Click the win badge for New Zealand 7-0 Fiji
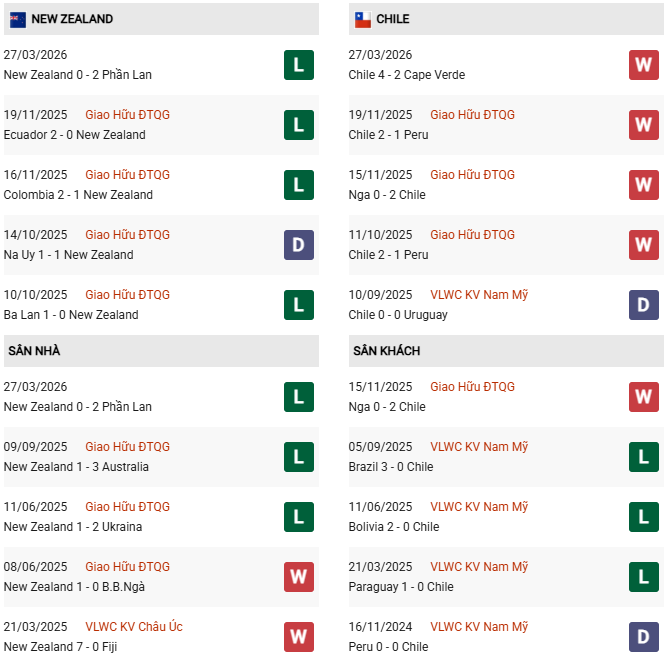666x661 pixels. click(299, 636)
